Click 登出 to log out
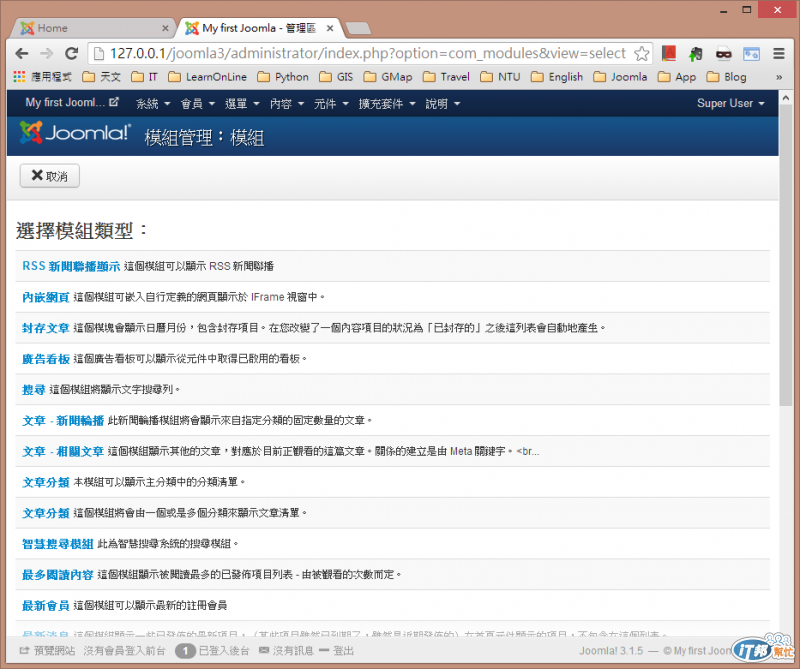800x669 pixels. [337, 651]
